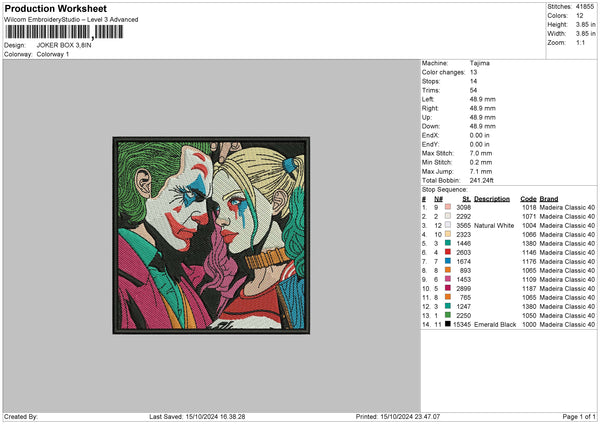This screenshot has width=600, height=424.
Task: Click the teal swatch beside 1446 stitches
Action: tap(448, 243)
